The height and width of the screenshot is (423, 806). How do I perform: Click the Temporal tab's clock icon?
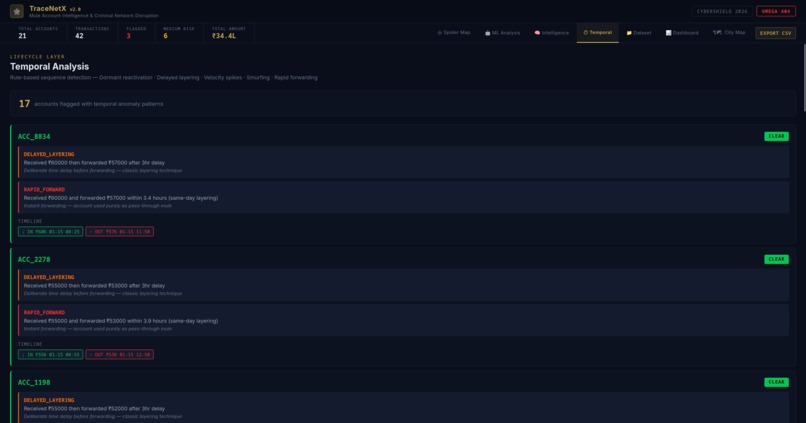click(585, 32)
